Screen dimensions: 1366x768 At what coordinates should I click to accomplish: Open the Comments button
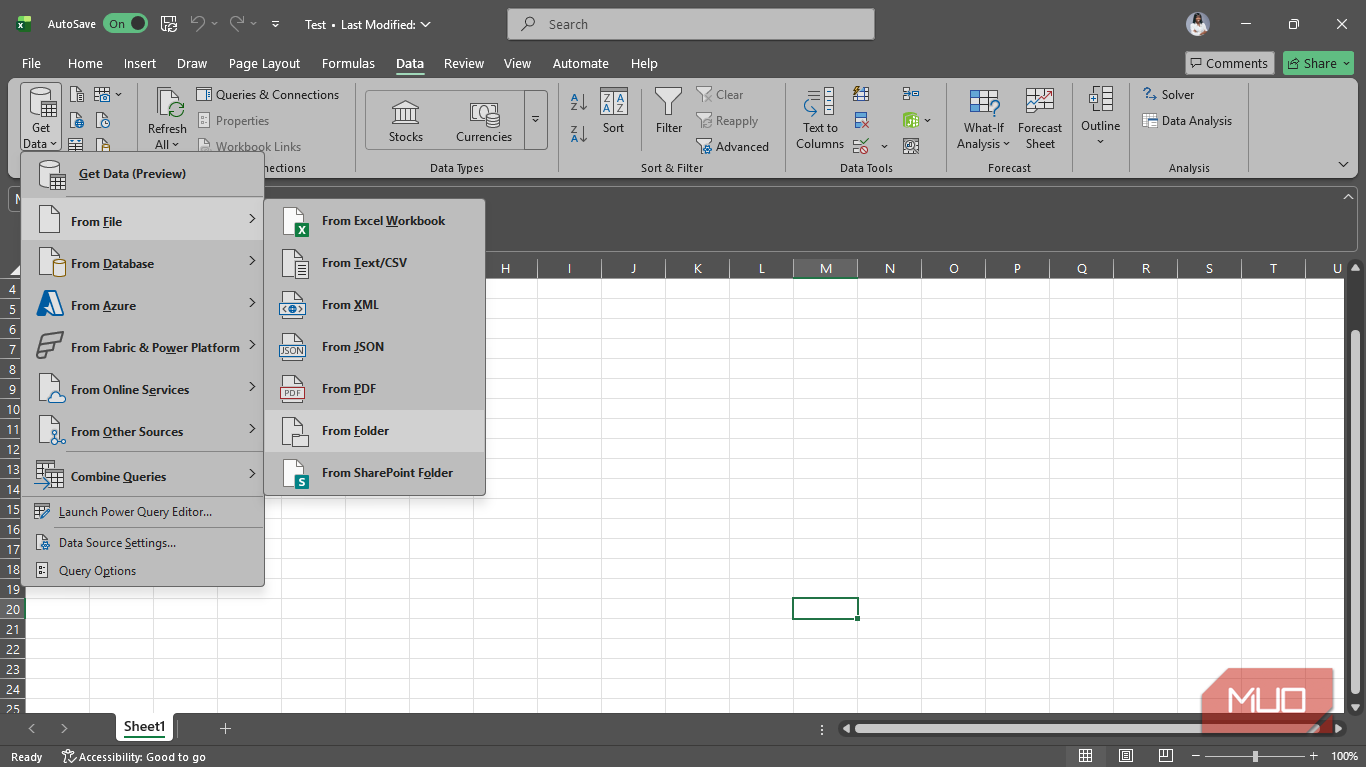(1229, 63)
